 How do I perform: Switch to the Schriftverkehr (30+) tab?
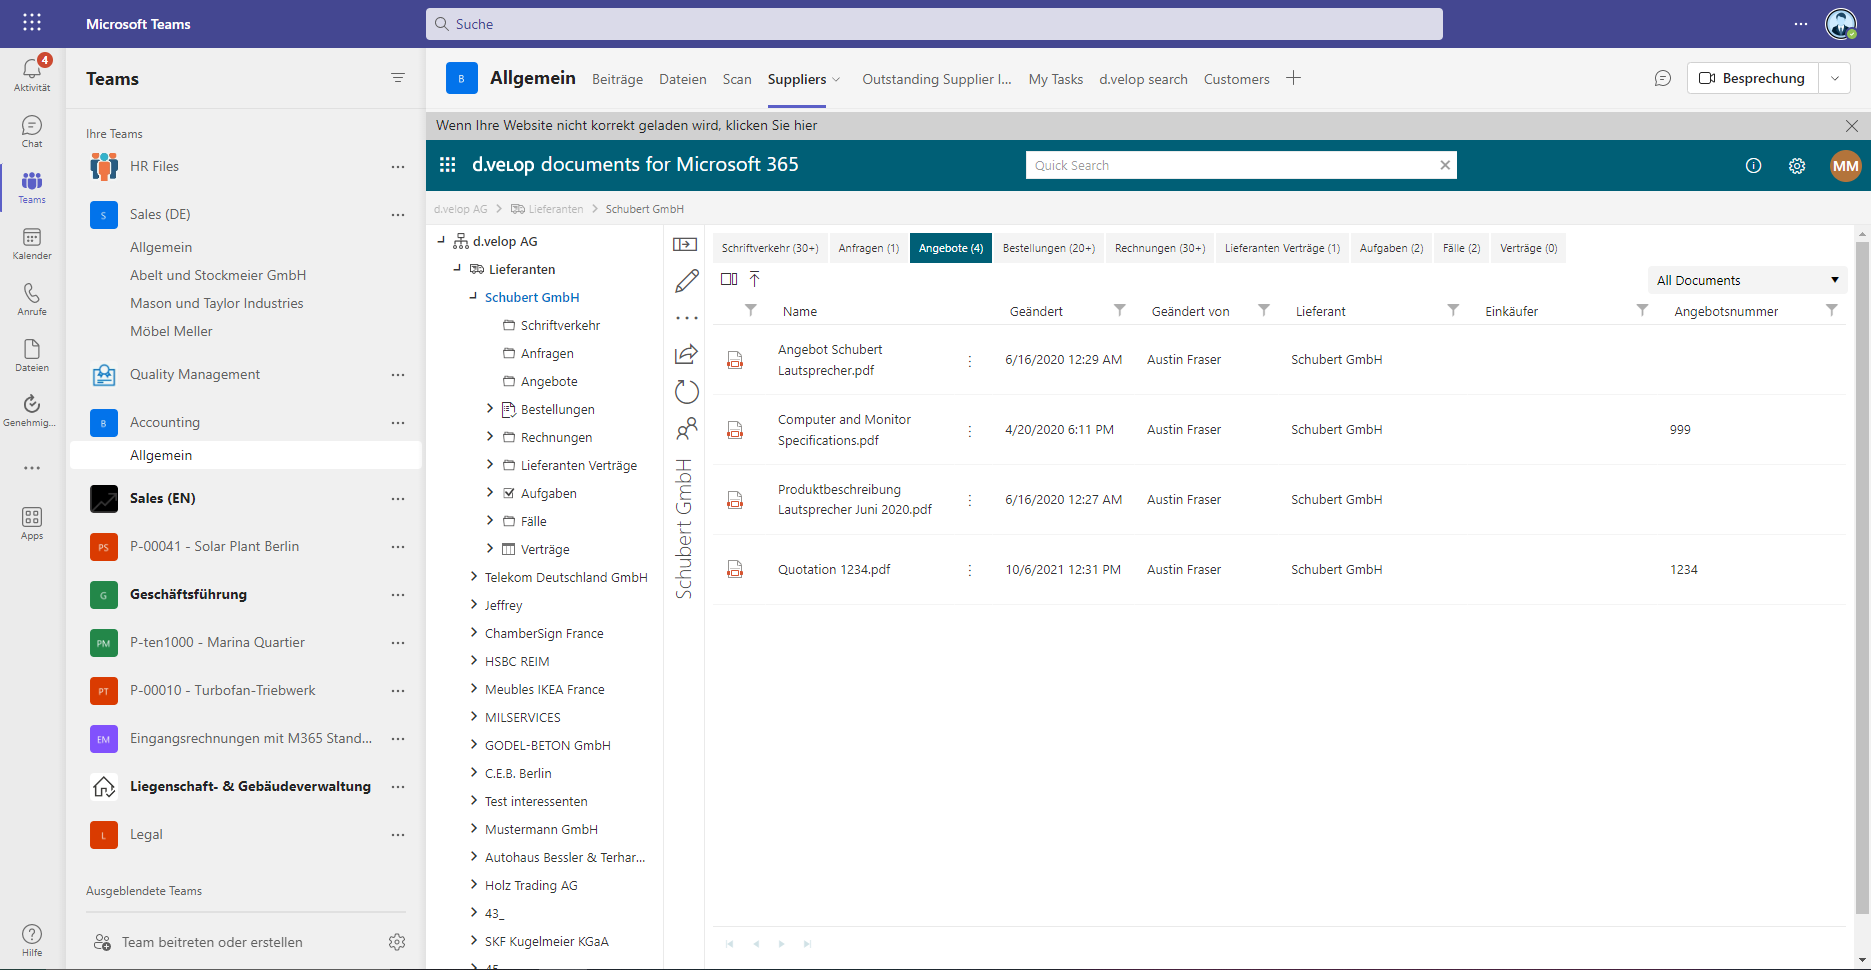coord(770,248)
